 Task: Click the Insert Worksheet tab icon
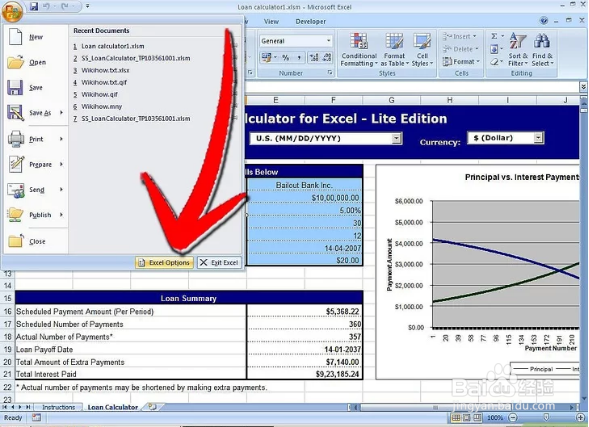152,406
